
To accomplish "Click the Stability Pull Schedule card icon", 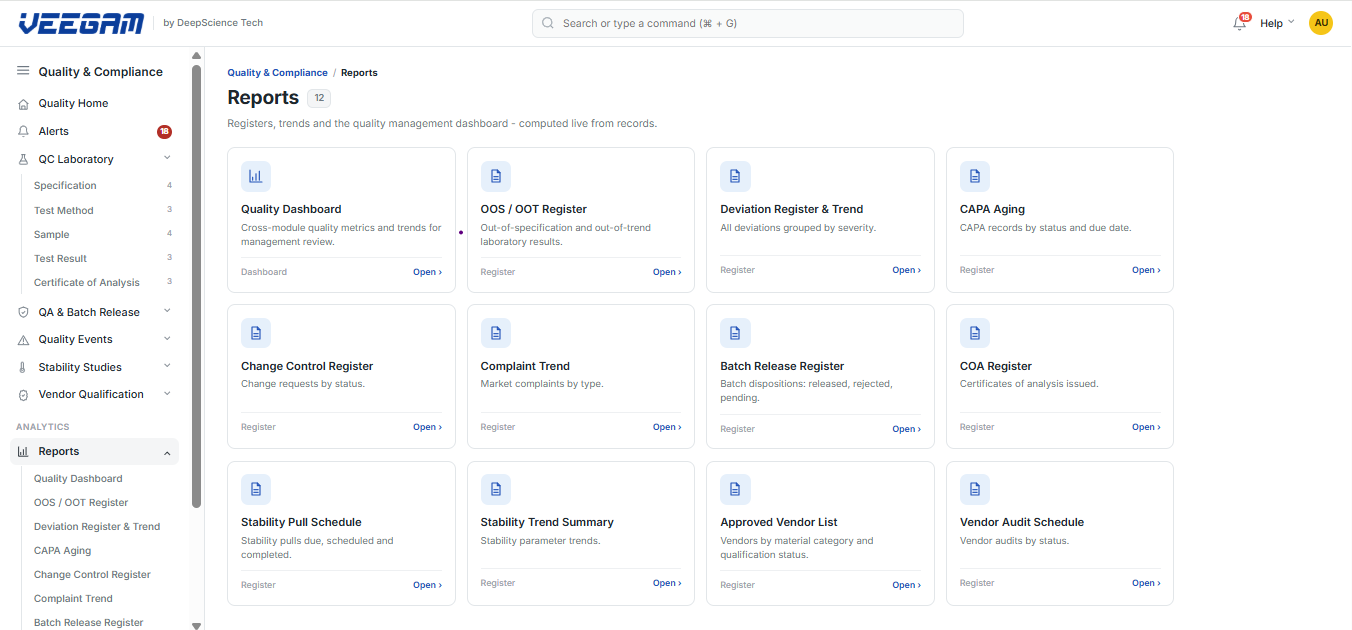I will [256, 489].
